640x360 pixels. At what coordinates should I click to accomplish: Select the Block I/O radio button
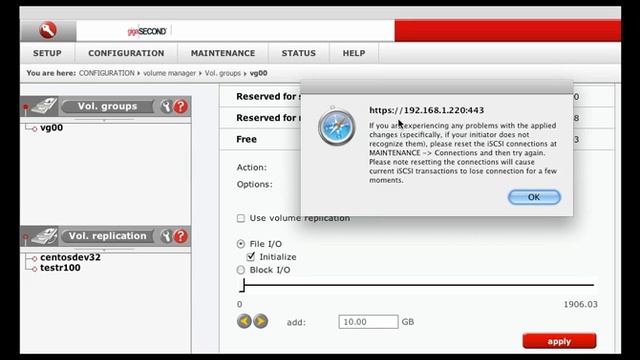241,270
